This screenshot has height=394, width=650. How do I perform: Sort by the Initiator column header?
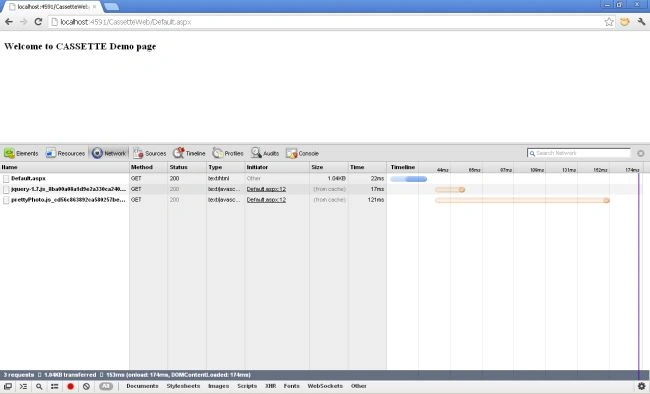coord(277,167)
